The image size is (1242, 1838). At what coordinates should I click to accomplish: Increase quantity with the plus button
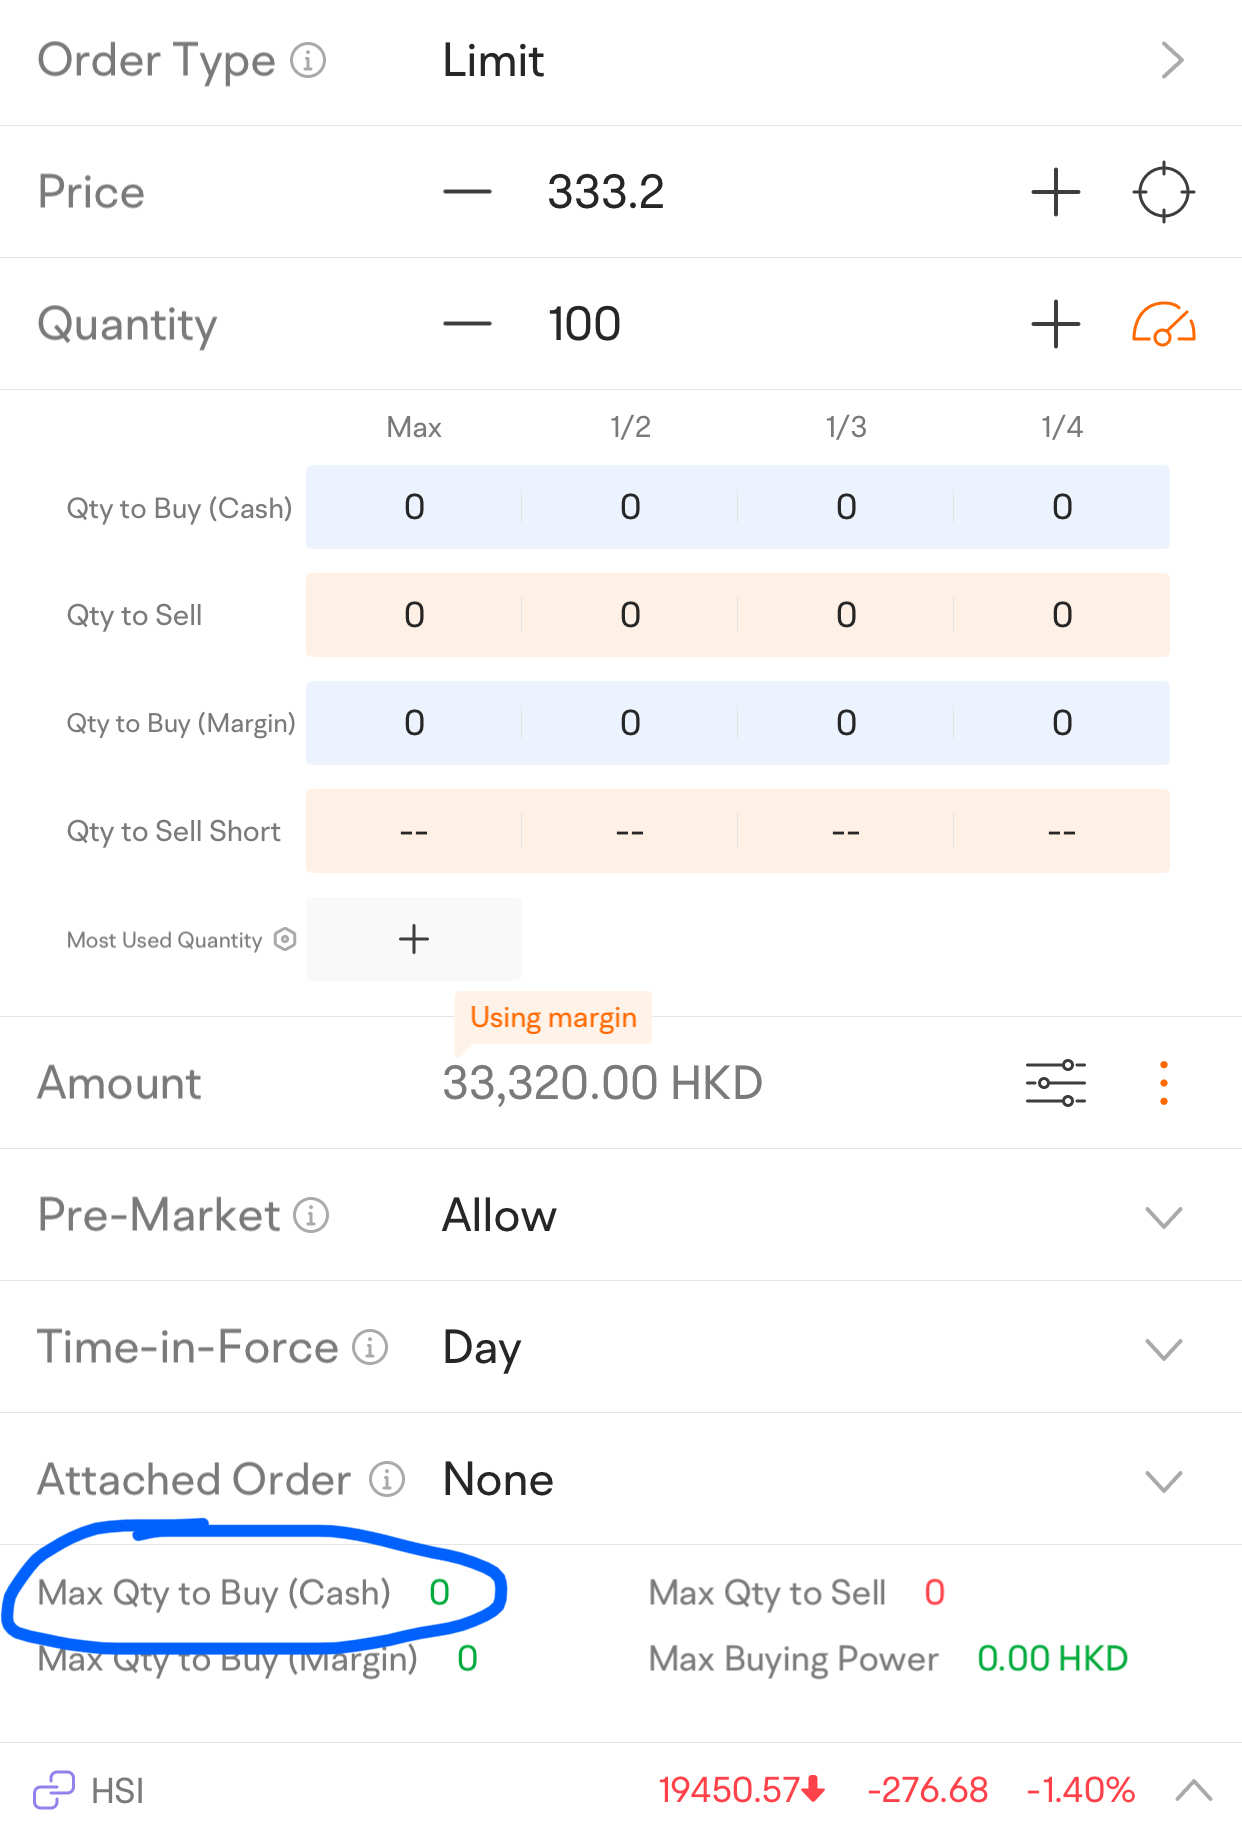(1055, 324)
